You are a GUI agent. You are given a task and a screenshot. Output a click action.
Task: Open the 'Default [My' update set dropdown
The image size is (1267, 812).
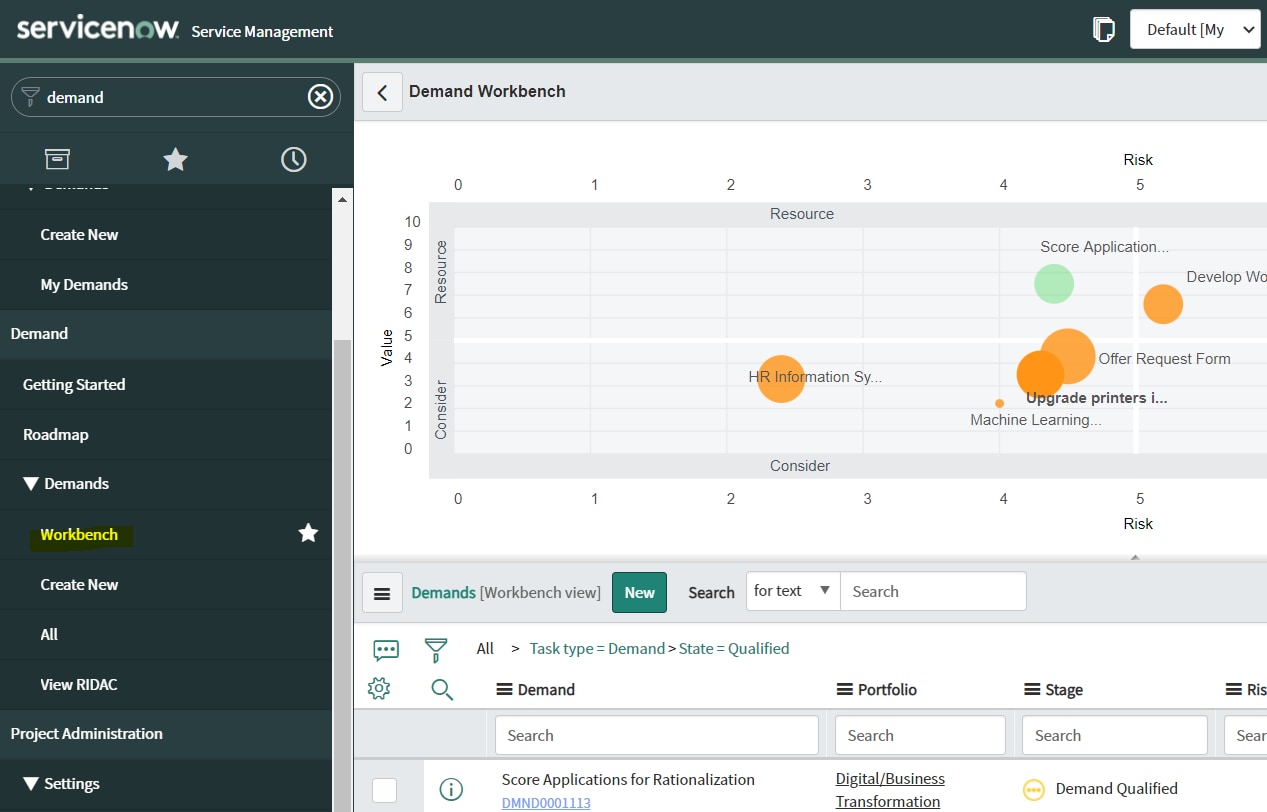1195,29
